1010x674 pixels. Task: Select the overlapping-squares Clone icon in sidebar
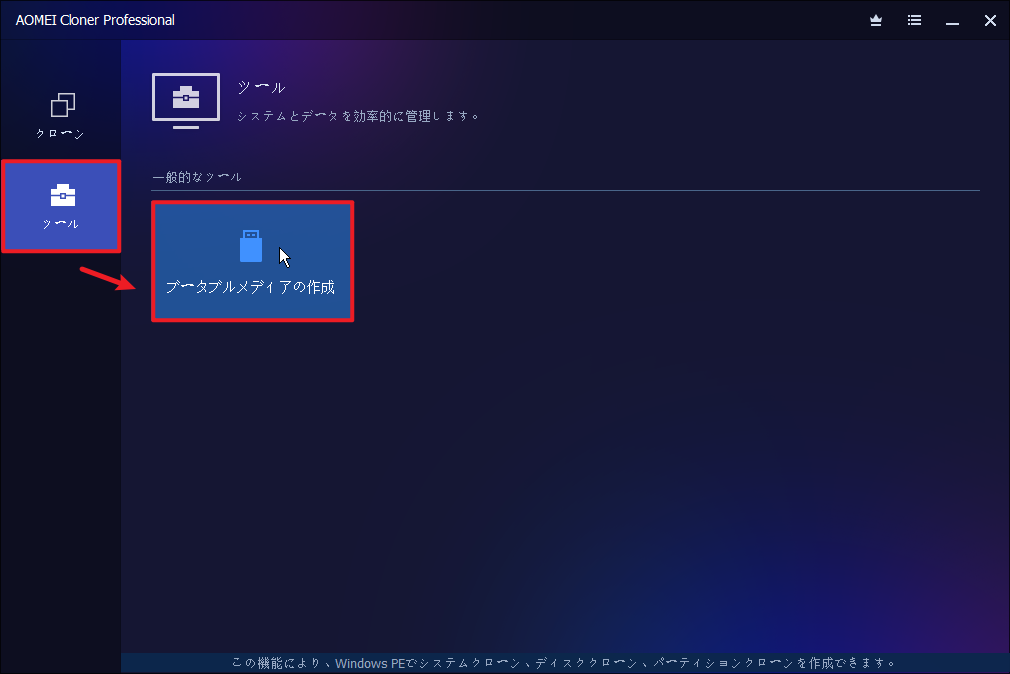(62, 104)
